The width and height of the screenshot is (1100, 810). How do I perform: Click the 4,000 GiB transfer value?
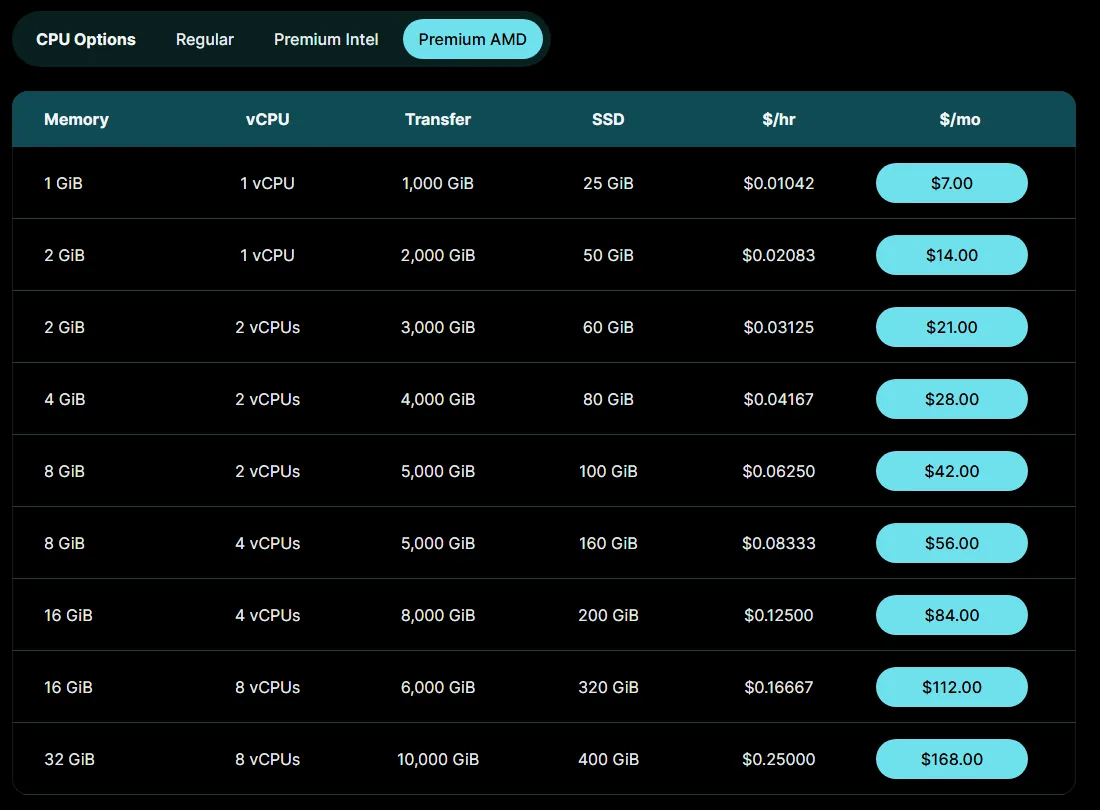438,399
